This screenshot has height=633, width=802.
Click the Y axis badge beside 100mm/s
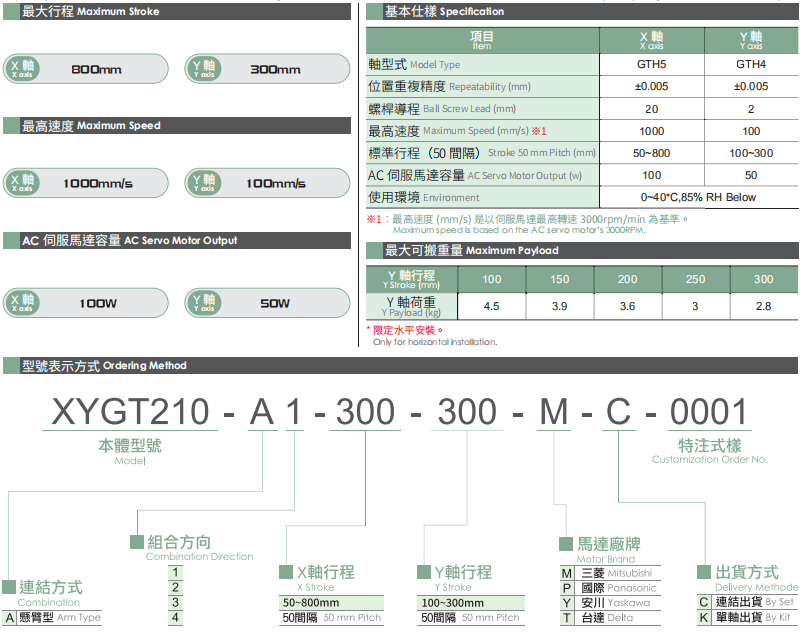204,183
